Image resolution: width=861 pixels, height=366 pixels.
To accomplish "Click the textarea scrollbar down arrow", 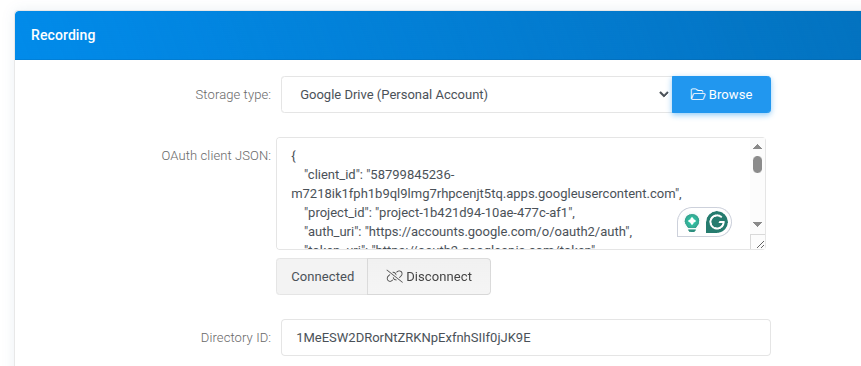I will point(757,224).
